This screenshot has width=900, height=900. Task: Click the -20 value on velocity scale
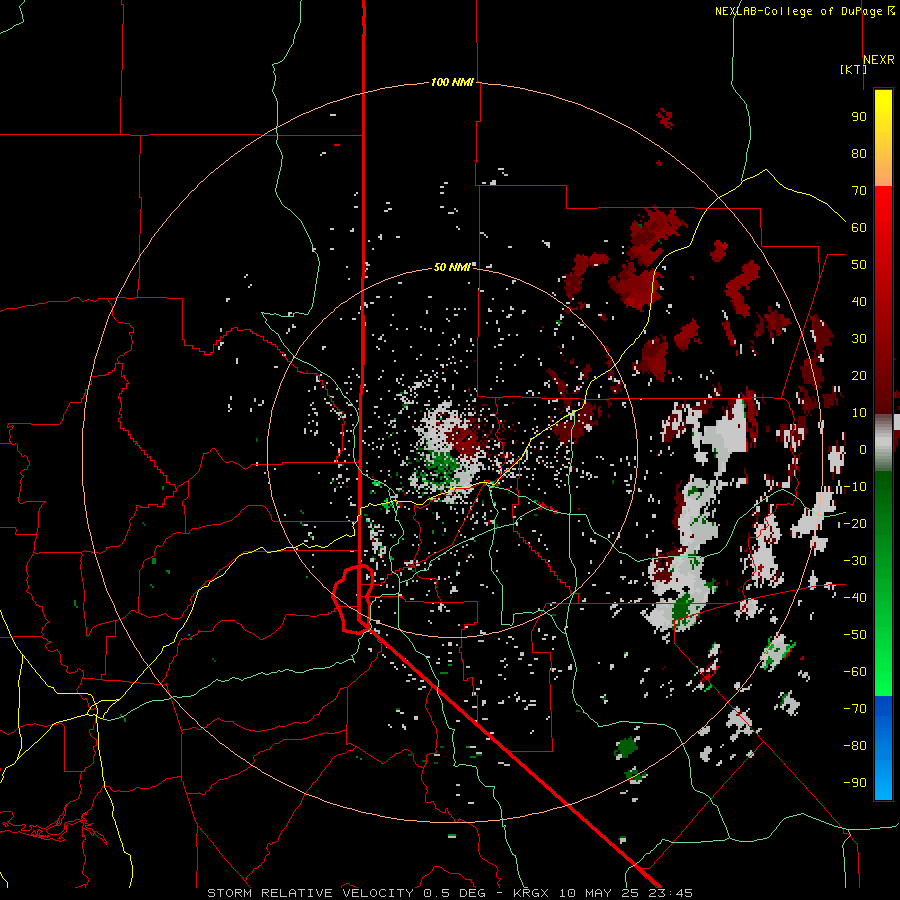tap(855, 524)
